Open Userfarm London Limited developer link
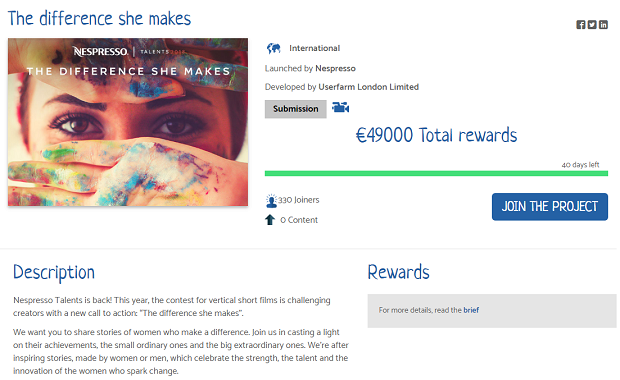The width and height of the screenshot is (620, 380). click(369, 87)
